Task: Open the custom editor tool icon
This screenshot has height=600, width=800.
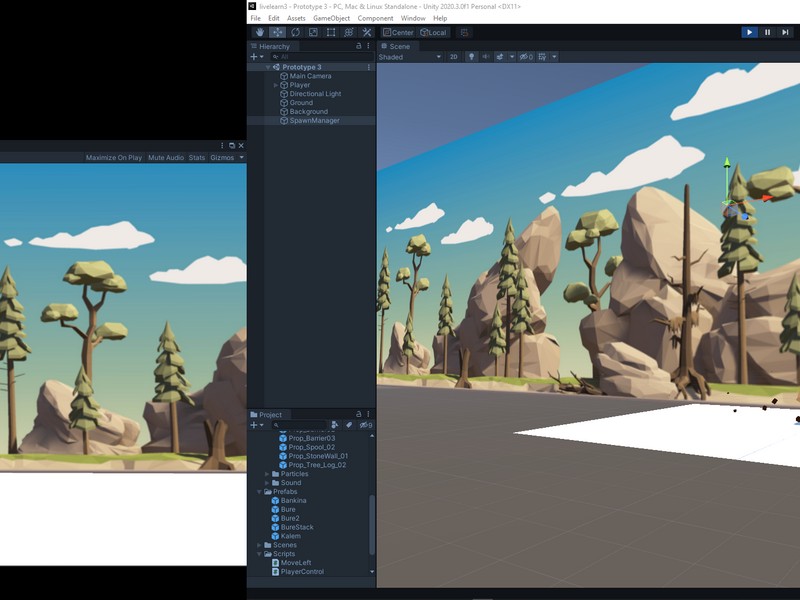Action: coord(367,33)
